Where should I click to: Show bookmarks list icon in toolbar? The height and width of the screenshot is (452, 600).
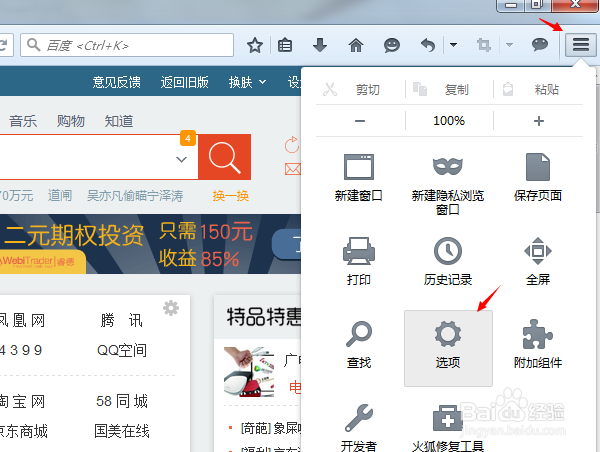[285, 45]
